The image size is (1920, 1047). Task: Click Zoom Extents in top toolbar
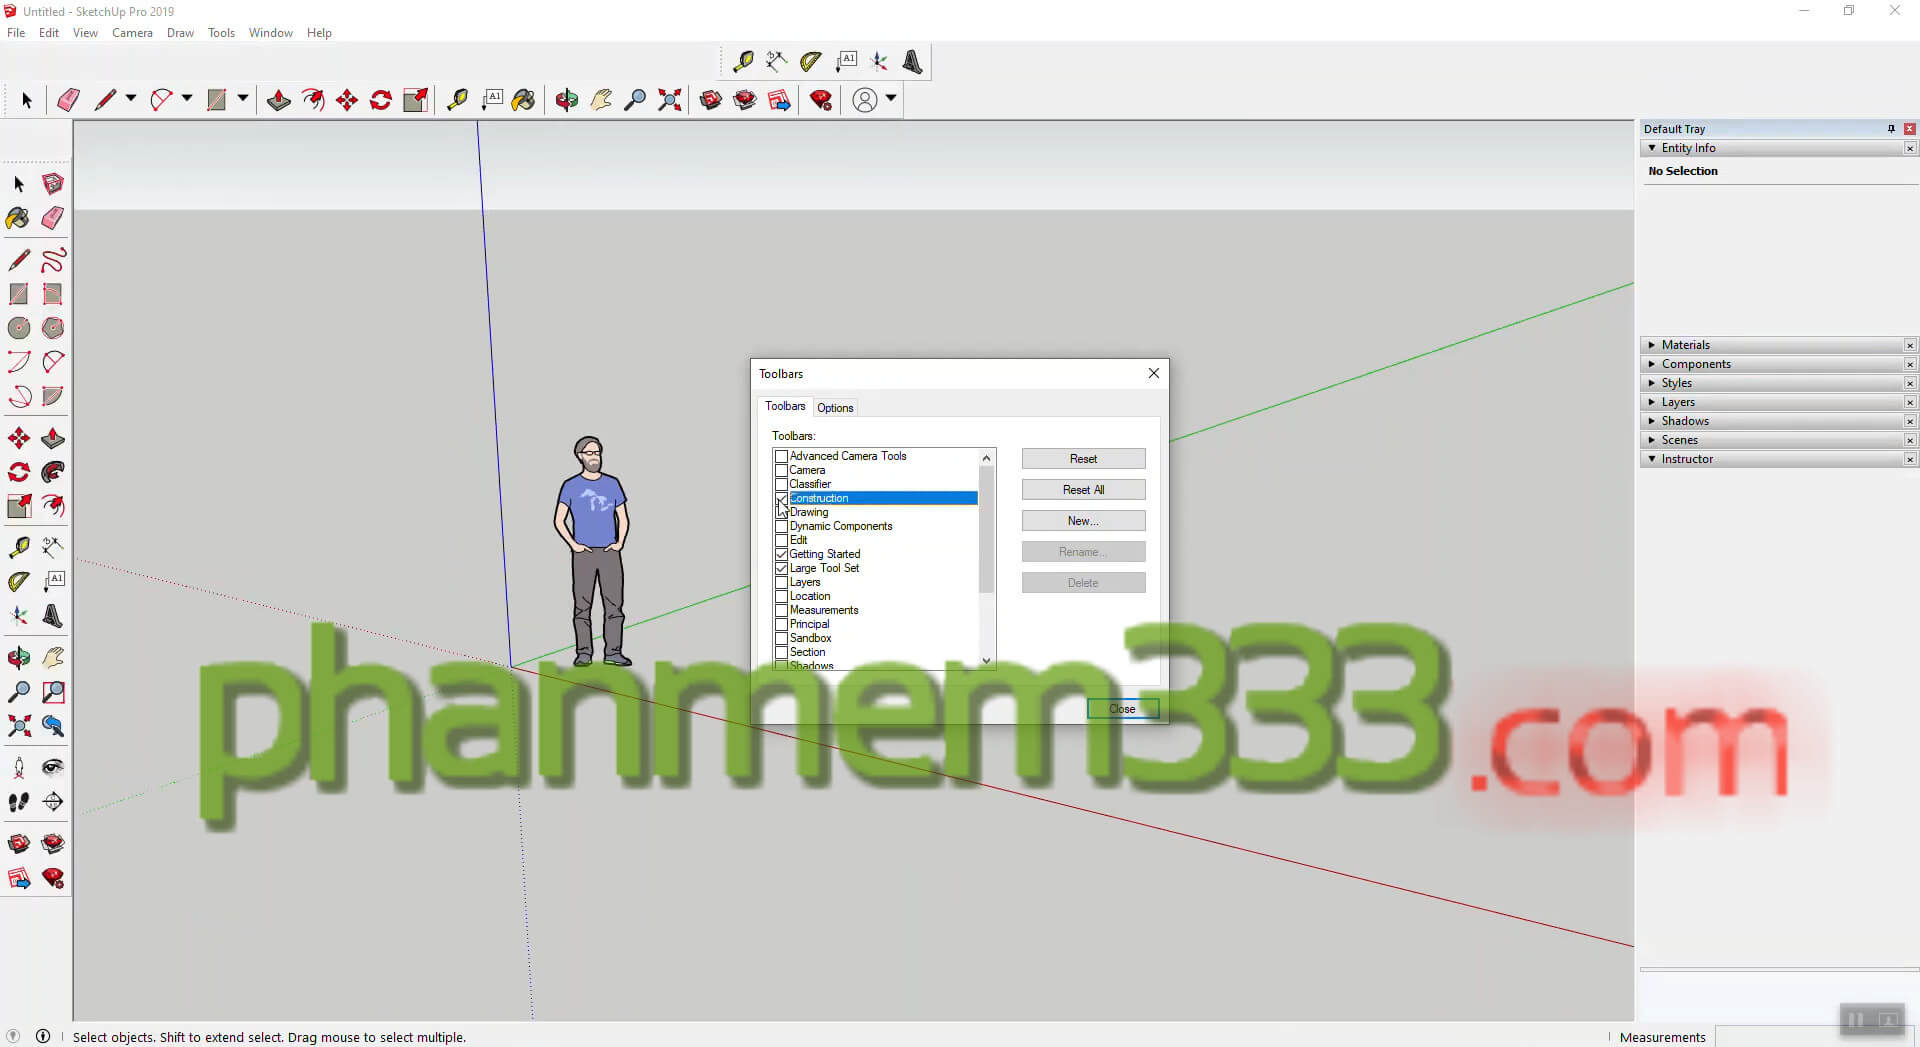tap(669, 100)
